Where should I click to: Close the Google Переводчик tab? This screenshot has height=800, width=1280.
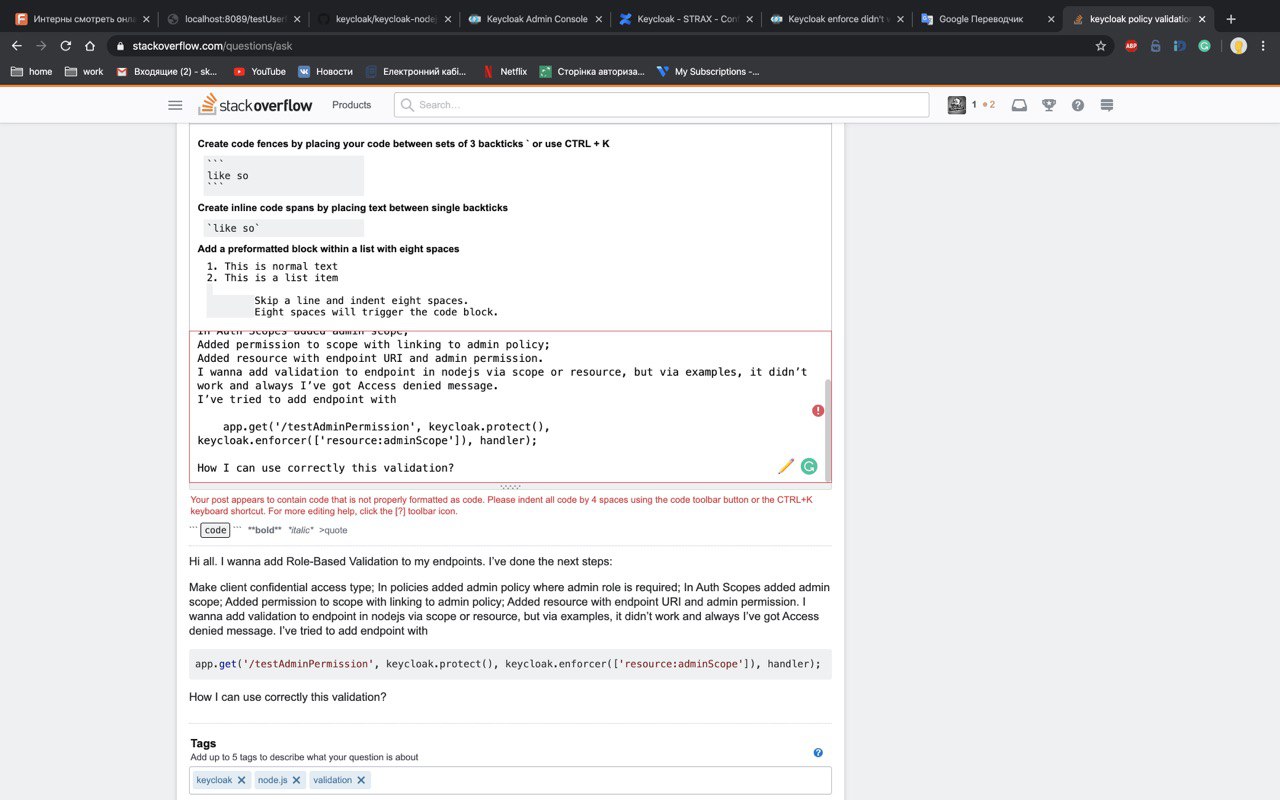click(1051, 19)
